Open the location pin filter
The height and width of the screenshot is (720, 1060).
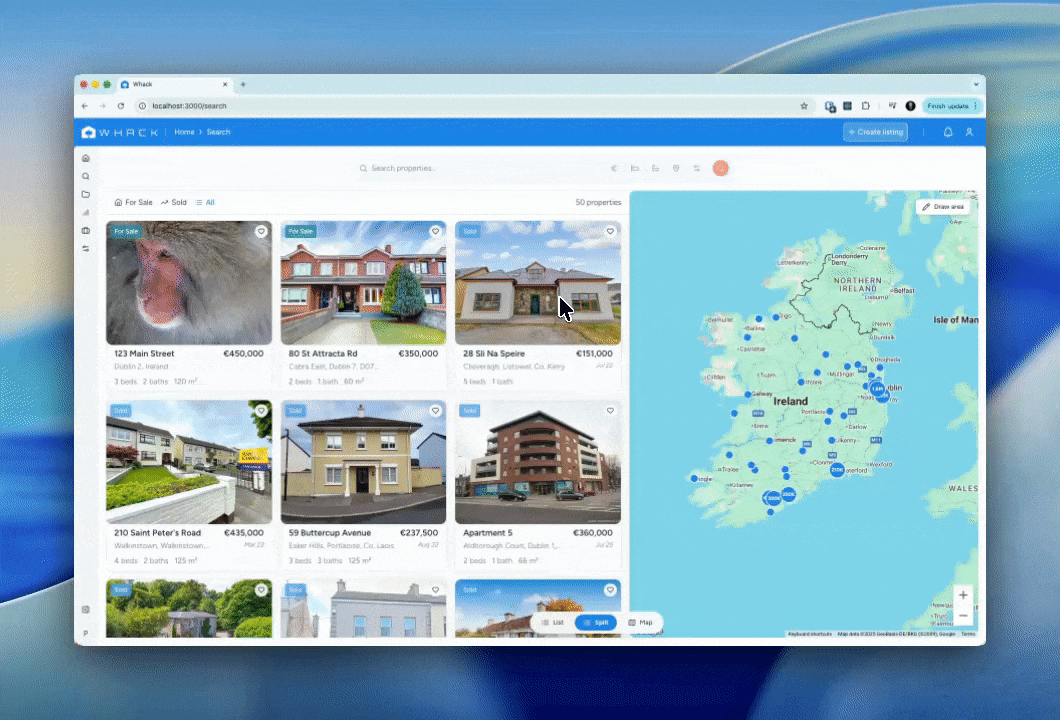point(676,168)
